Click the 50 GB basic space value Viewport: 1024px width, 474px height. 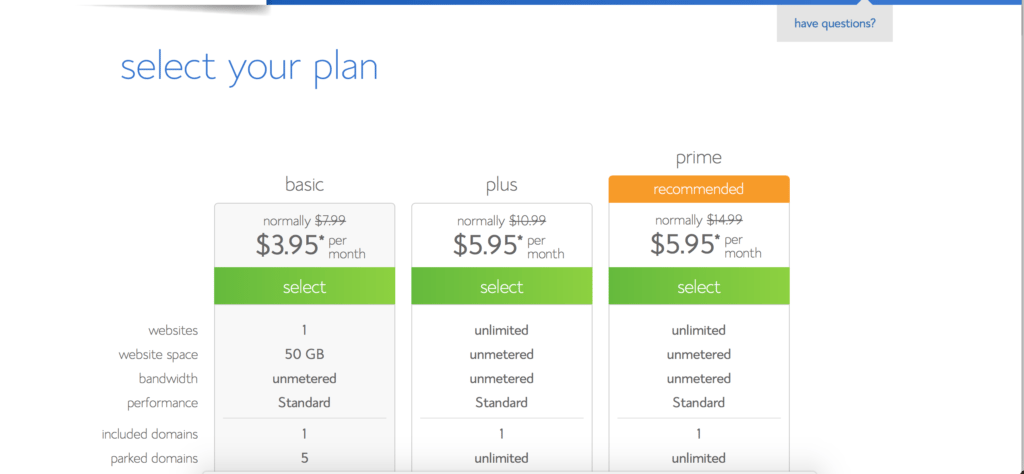click(304, 355)
